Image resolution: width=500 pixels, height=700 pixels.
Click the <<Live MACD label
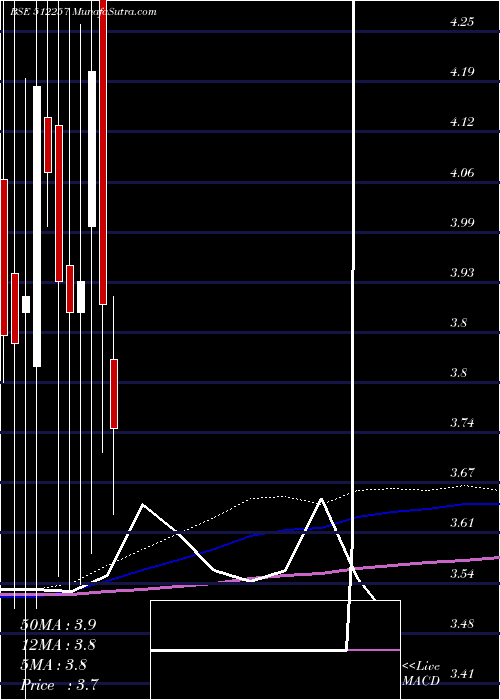pos(421,674)
